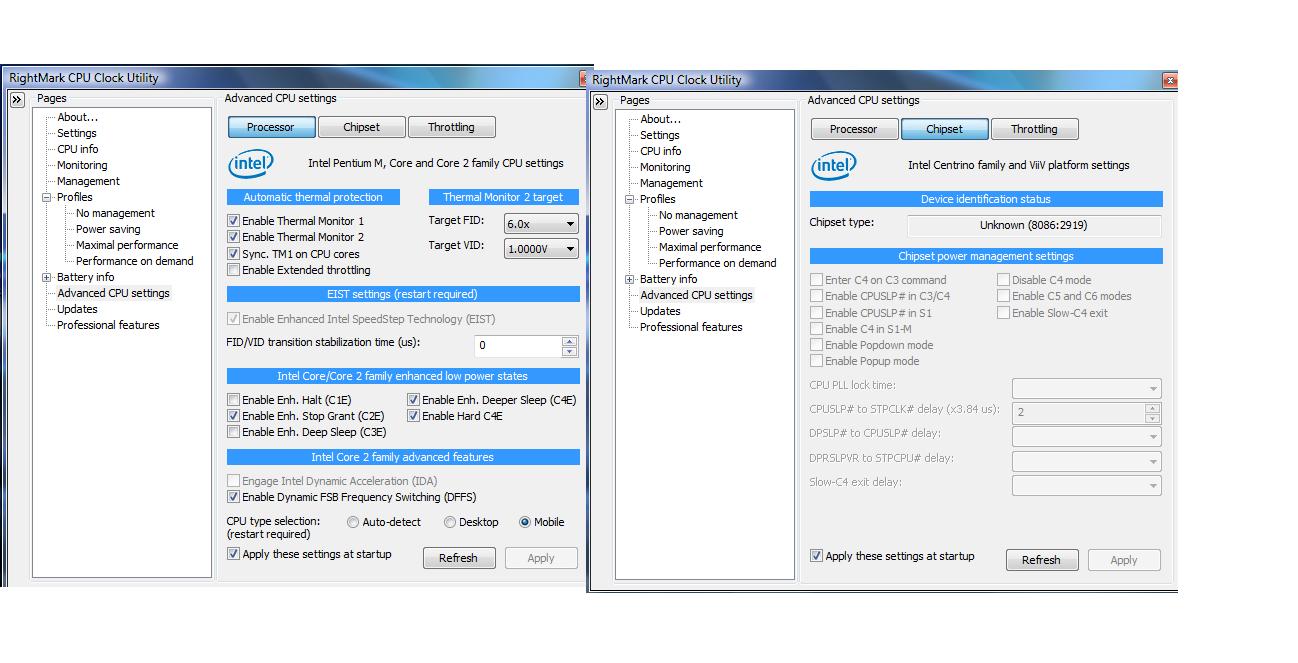The width and height of the screenshot is (1298, 663).
Task: Open Management page in left window
Action: 88,181
